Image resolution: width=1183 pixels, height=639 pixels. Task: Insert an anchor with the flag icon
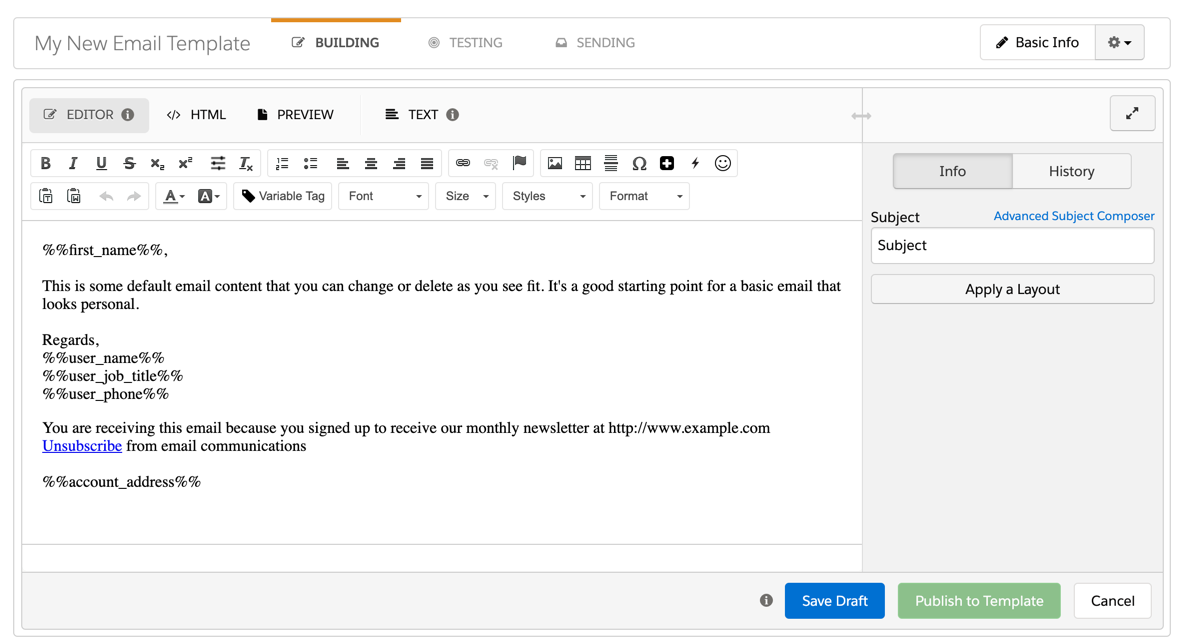pyautogui.click(x=519, y=163)
